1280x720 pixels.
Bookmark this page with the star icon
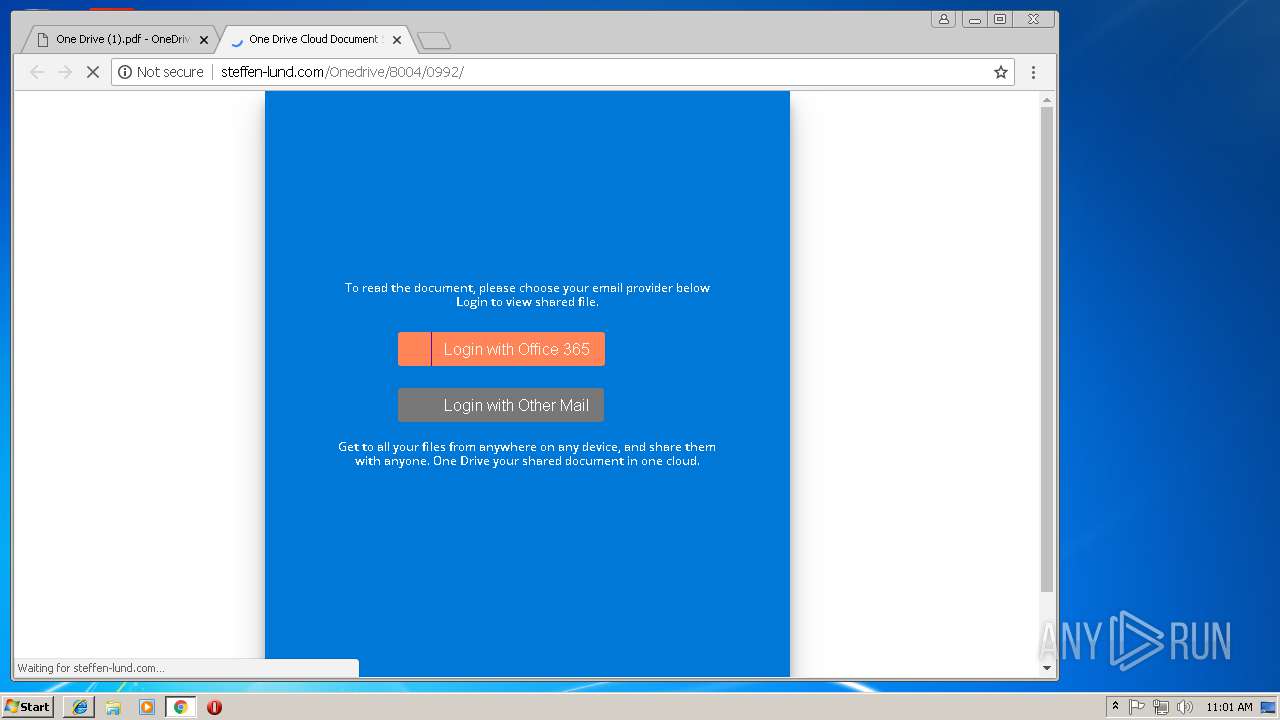click(1001, 72)
